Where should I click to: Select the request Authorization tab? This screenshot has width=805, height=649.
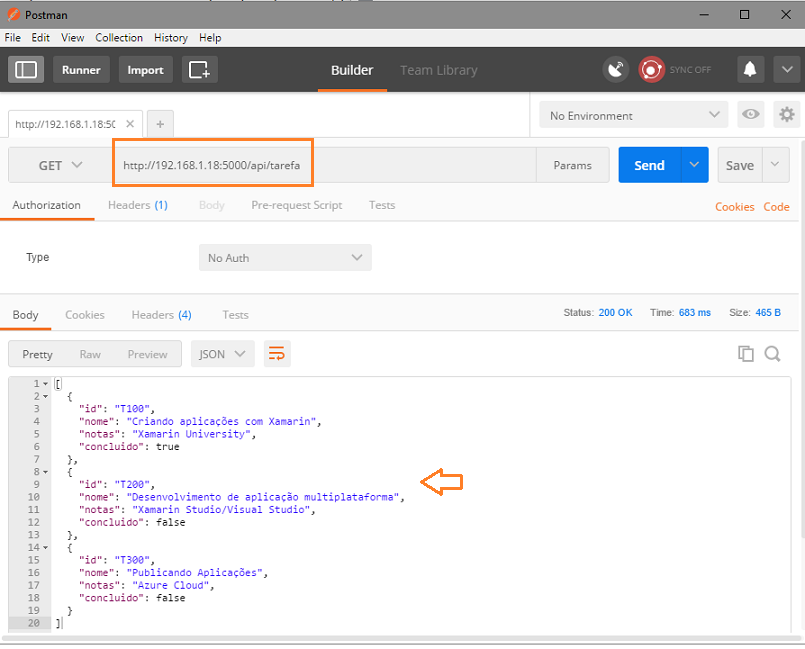(46, 205)
